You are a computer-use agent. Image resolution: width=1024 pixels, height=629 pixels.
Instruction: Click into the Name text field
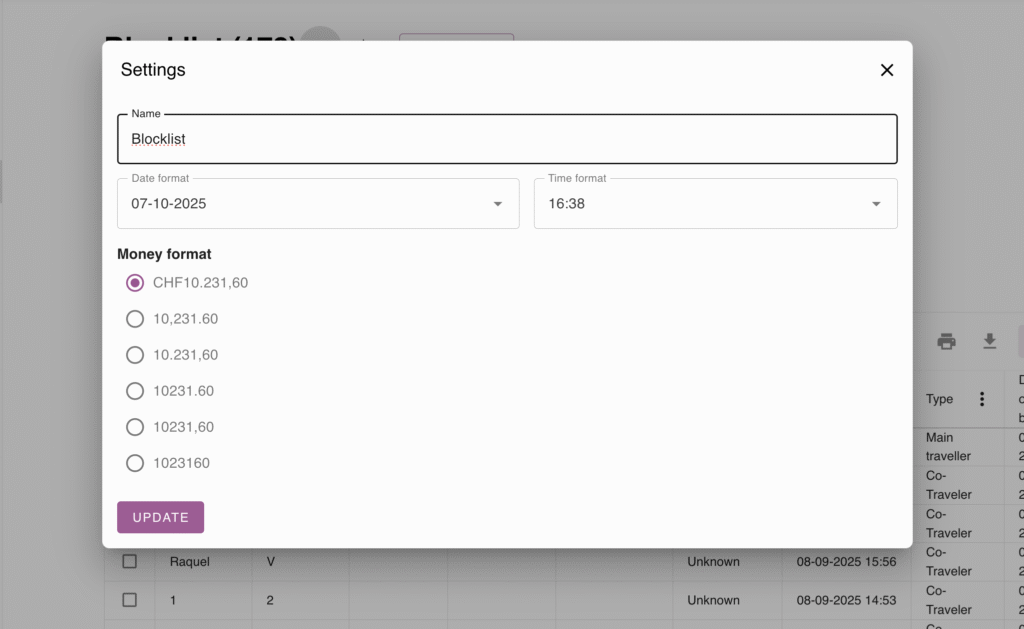(x=507, y=139)
